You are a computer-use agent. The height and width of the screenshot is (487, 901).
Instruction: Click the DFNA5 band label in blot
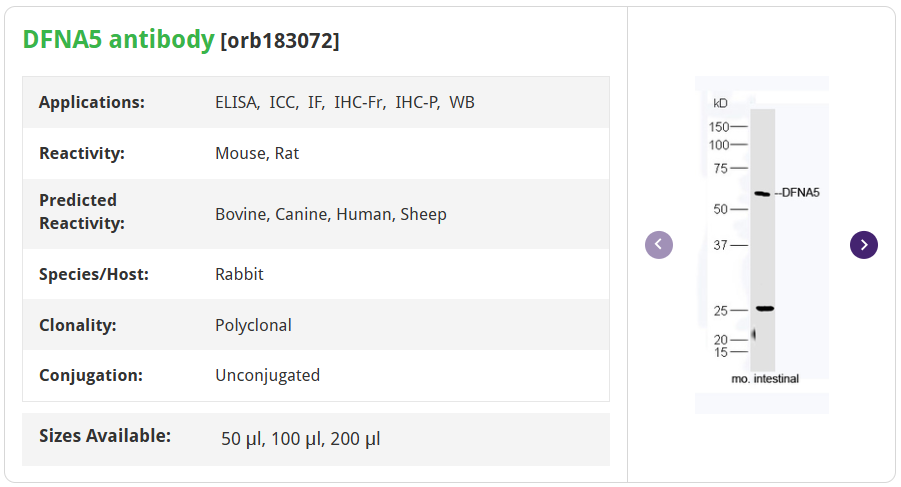801,192
